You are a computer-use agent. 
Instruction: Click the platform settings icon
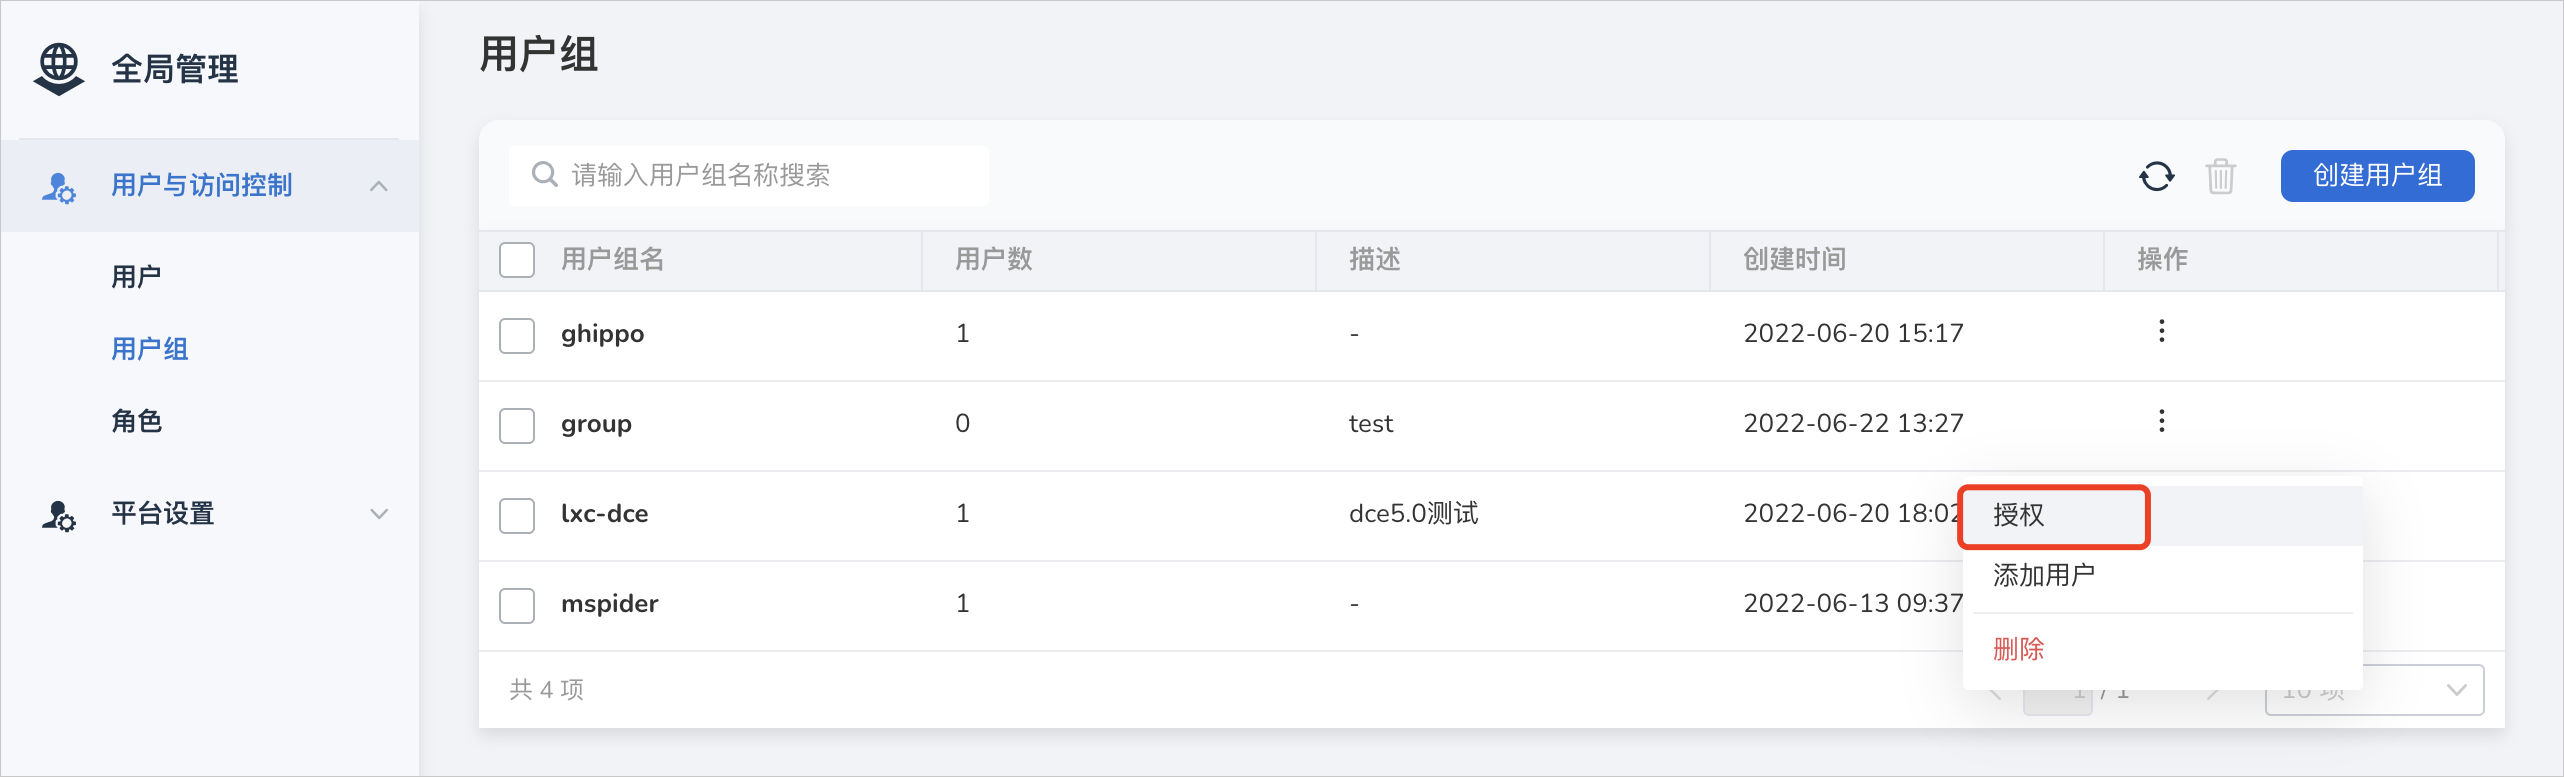coord(58,515)
